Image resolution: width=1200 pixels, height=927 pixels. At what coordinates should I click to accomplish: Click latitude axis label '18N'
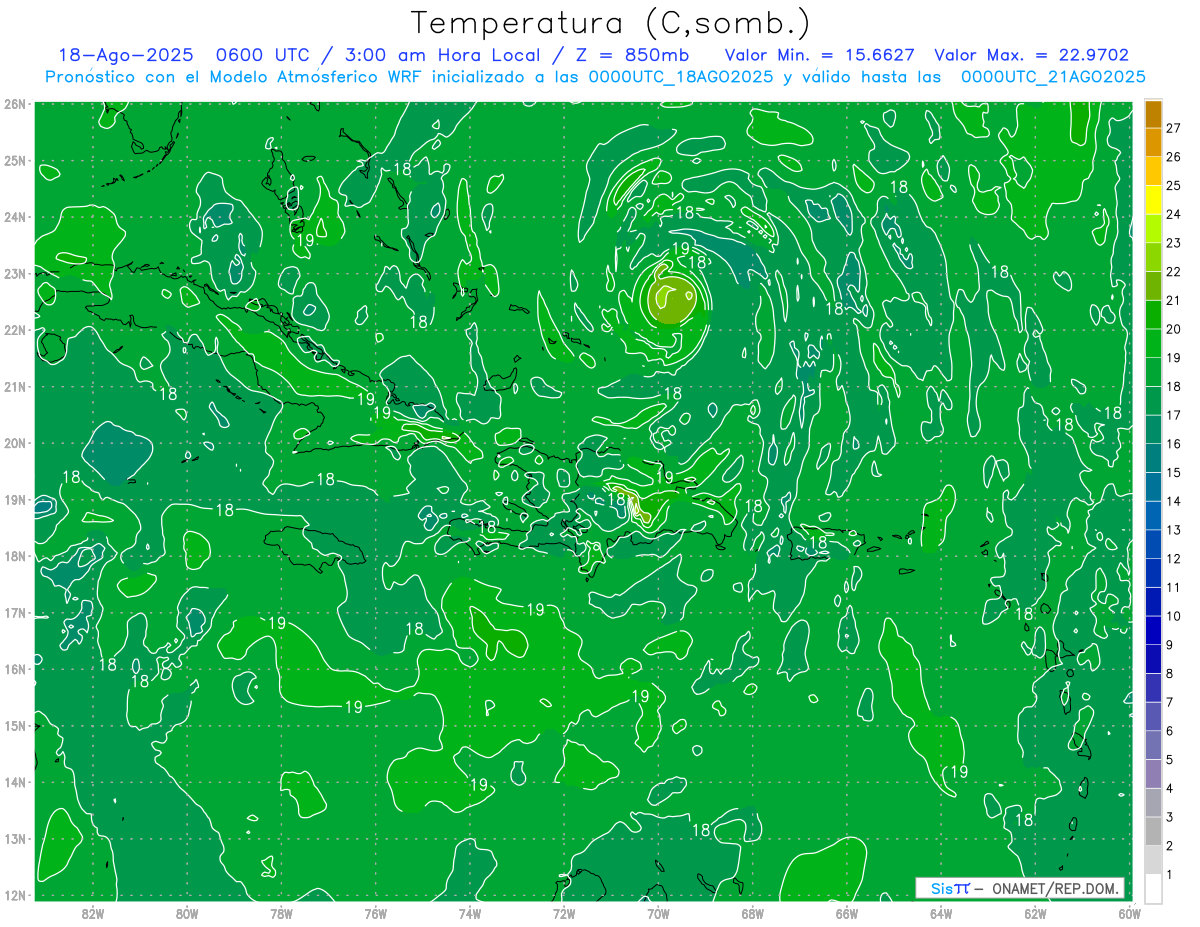pyautogui.click(x=15, y=556)
